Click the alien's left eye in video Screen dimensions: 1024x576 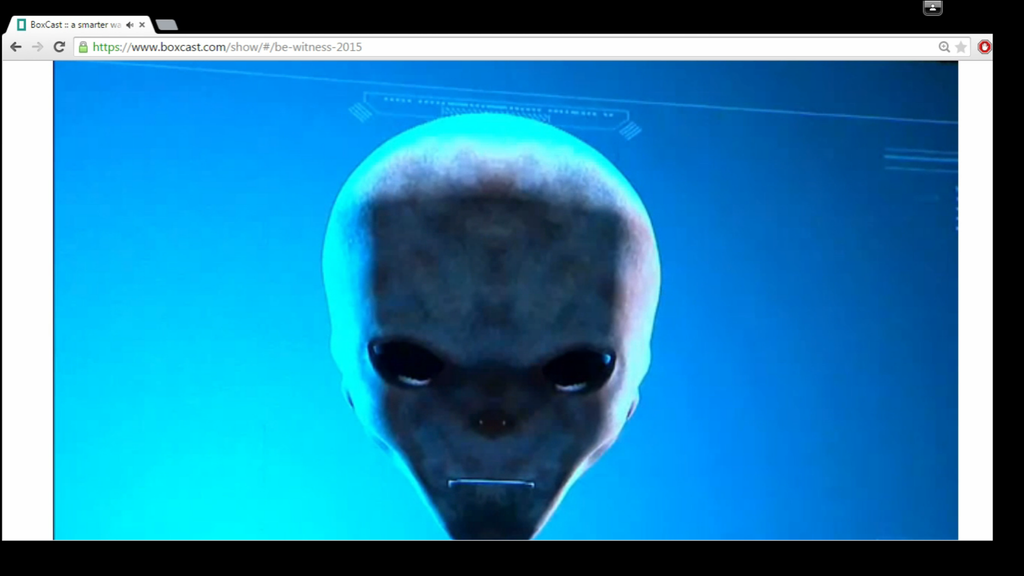point(406,363)
